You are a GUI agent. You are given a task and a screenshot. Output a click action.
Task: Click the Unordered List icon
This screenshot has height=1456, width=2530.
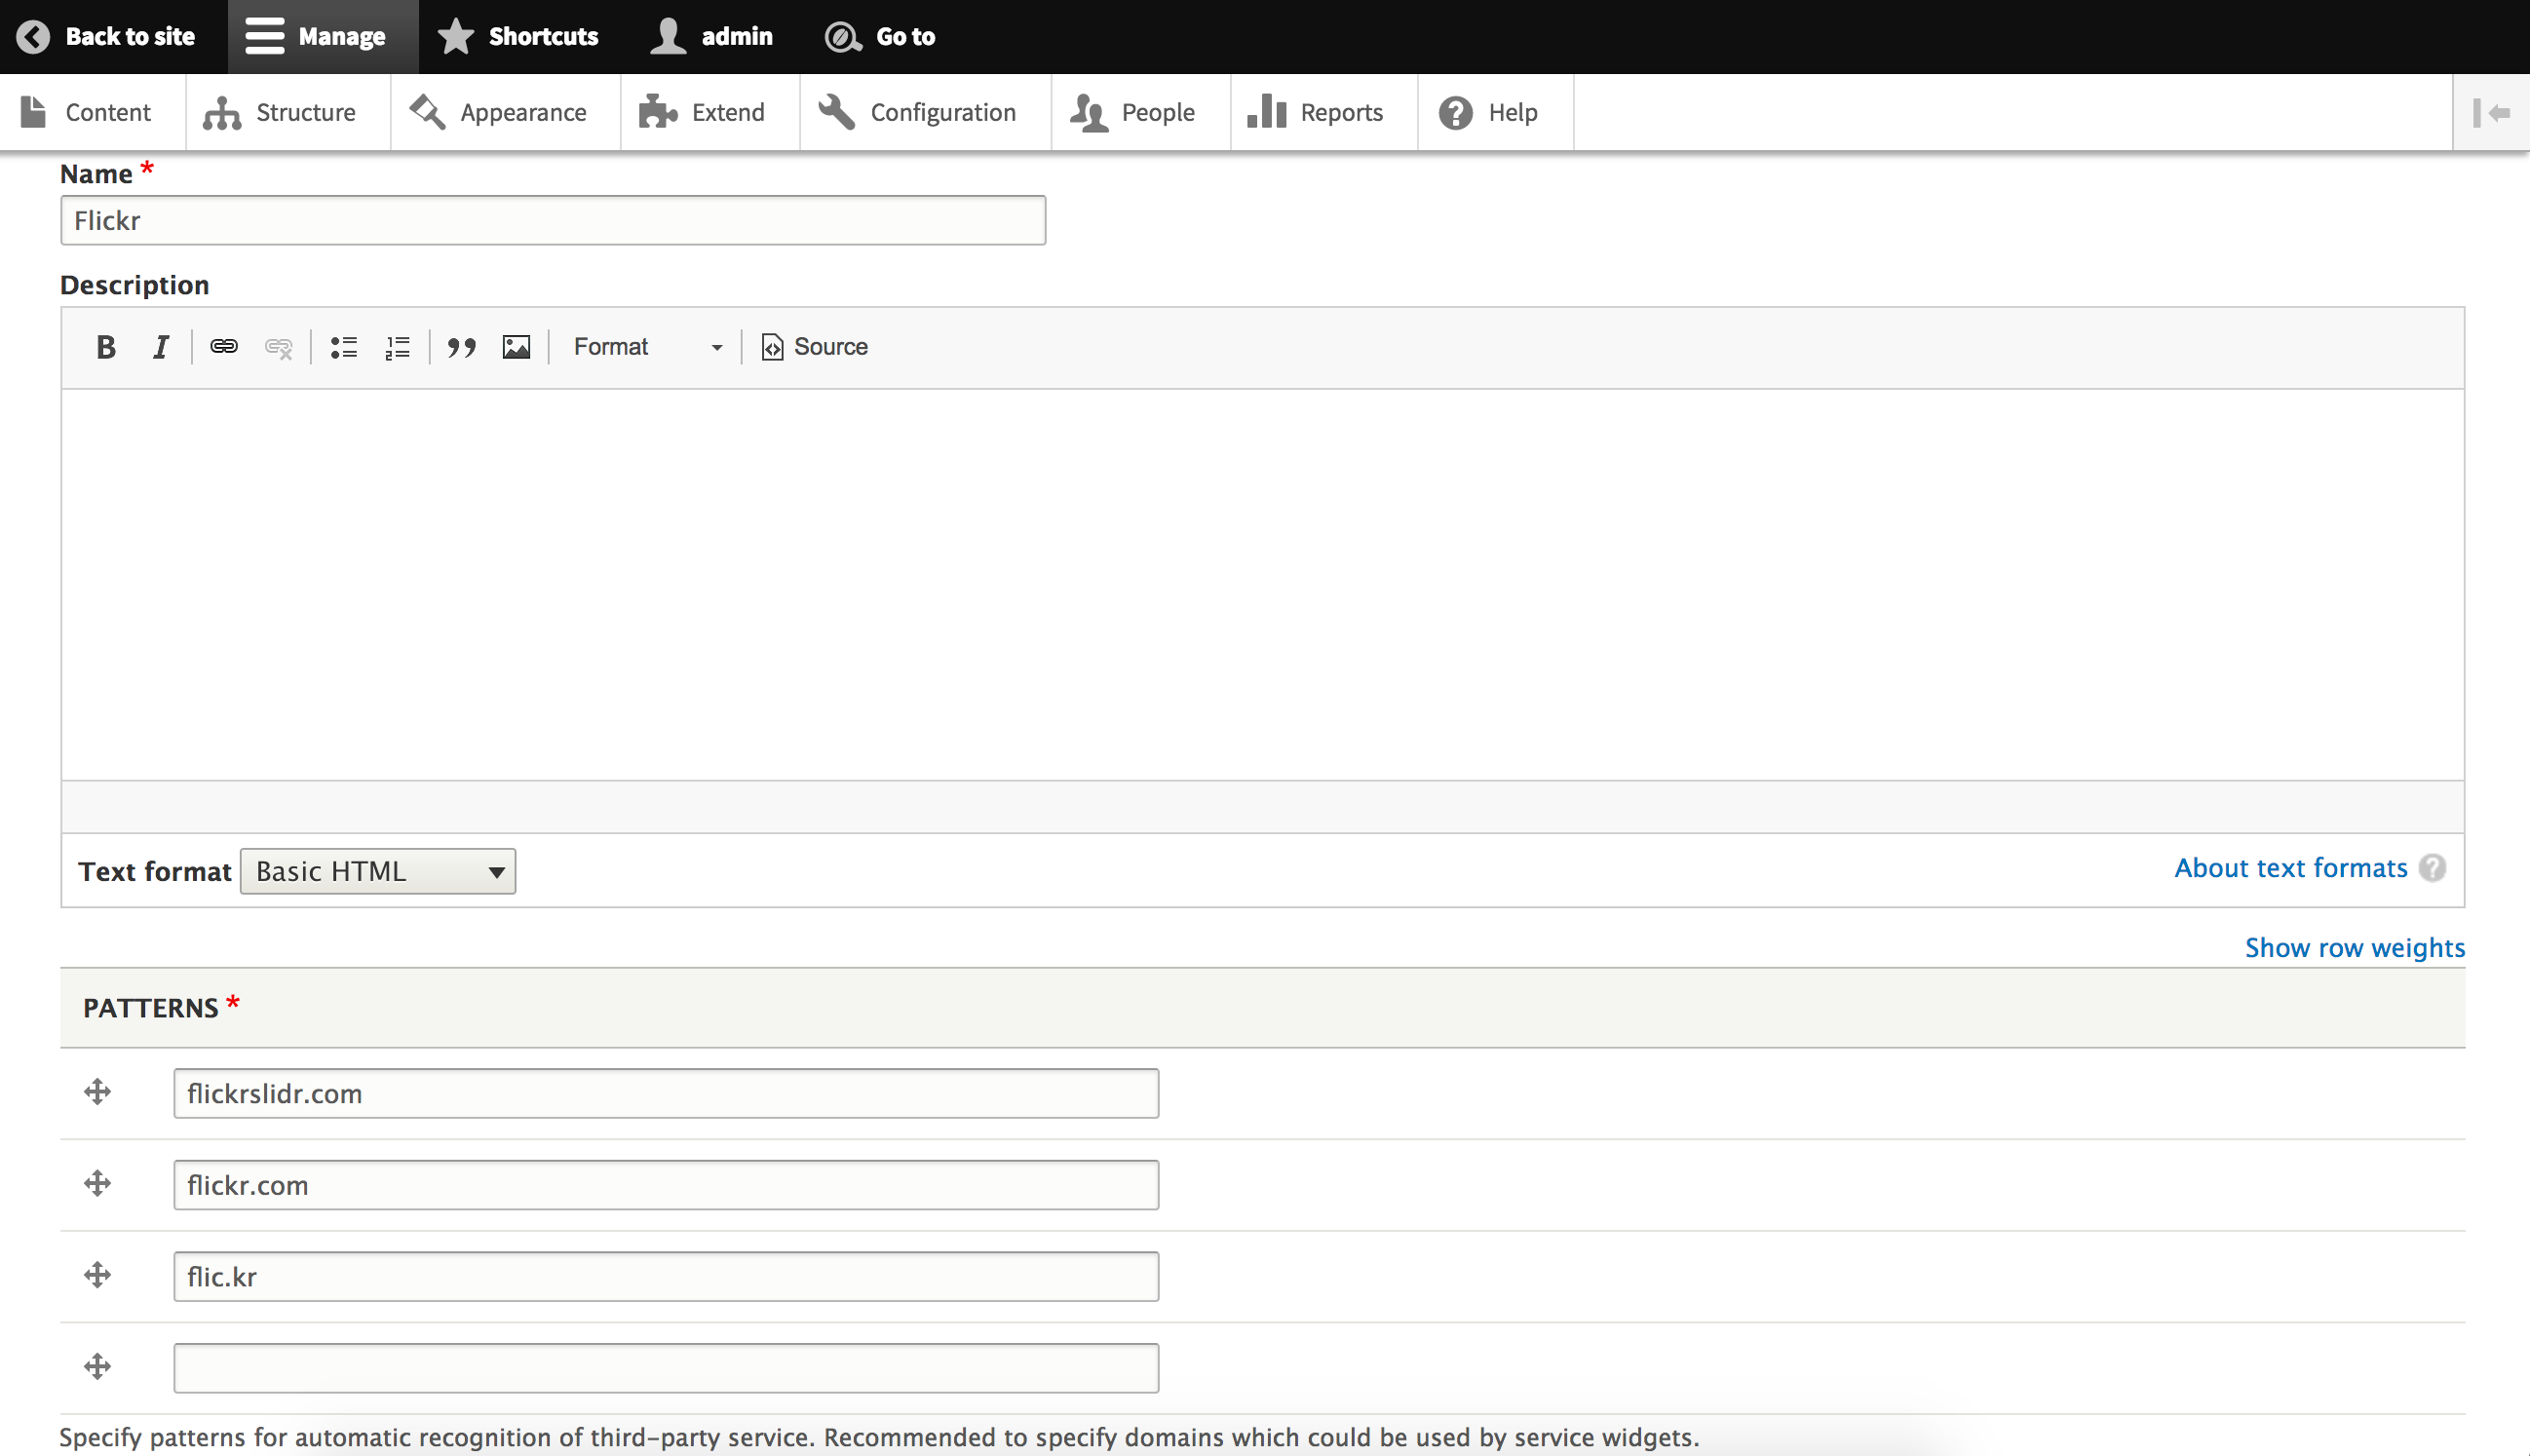342,346
